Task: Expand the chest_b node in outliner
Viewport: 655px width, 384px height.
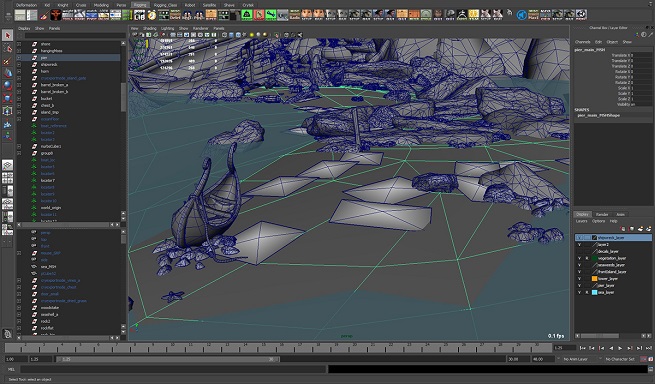Action: 19,105
